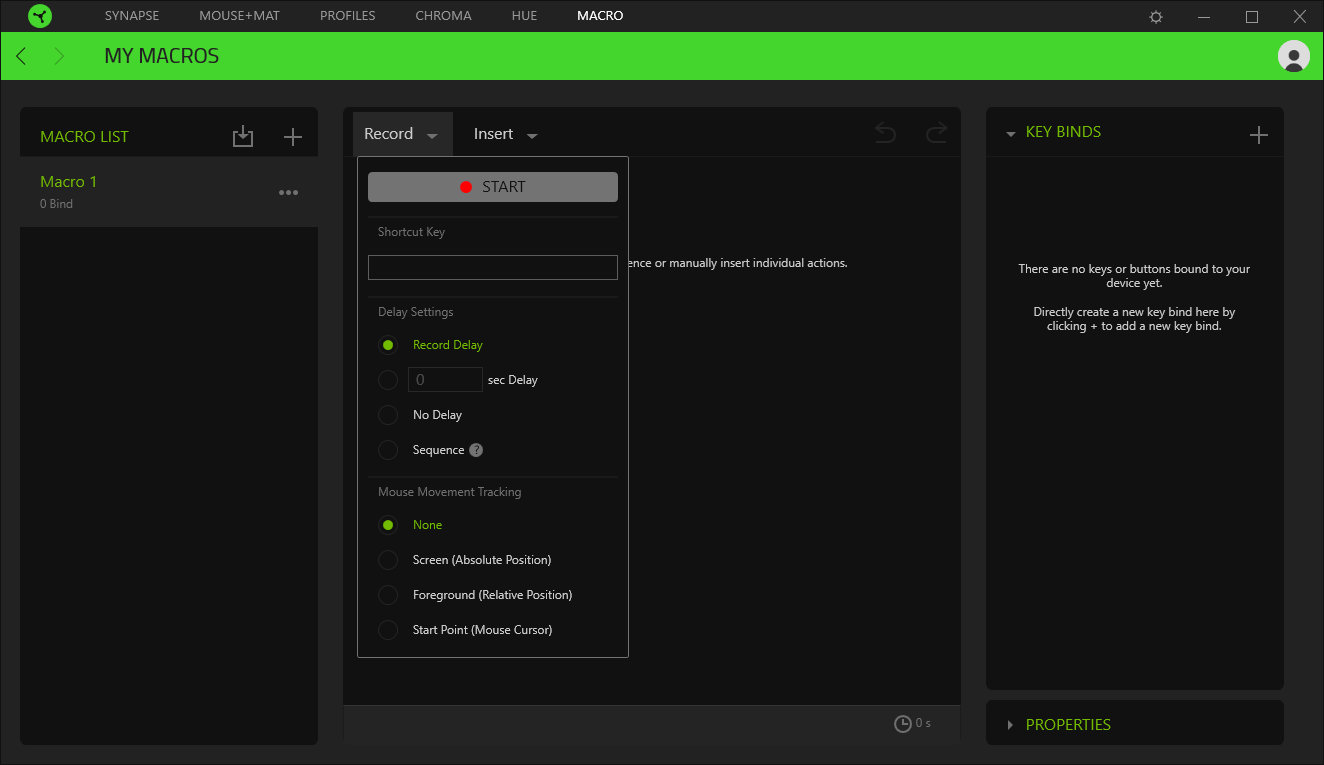The width and height of the screenshot is (1324, 765).
Task: Open the settings gear icon
Action: pos(1156,17)
